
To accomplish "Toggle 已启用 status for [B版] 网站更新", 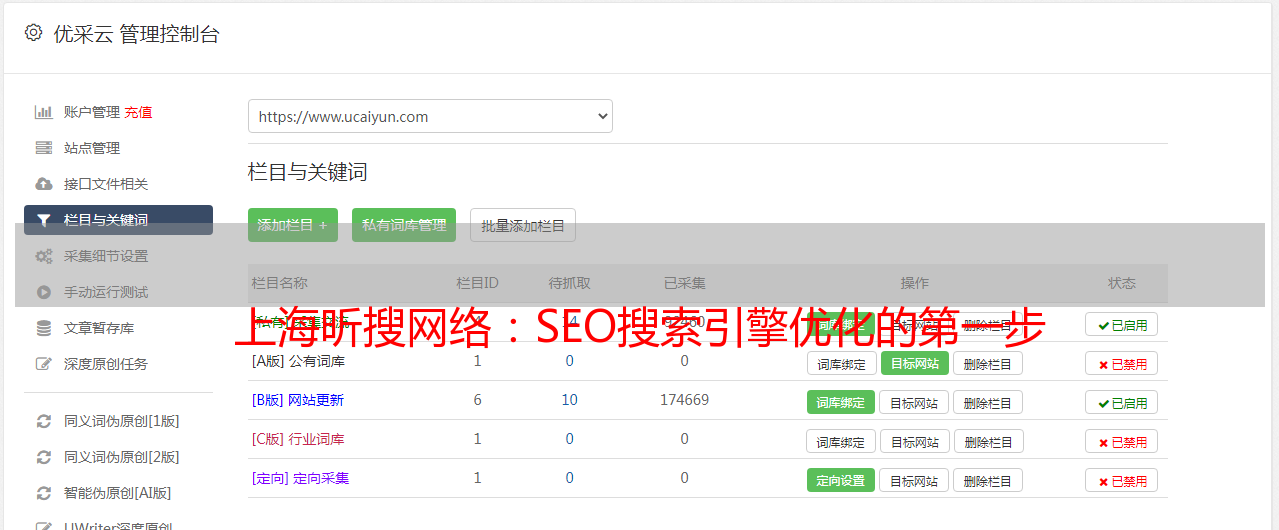I will tap(1121, 402).
